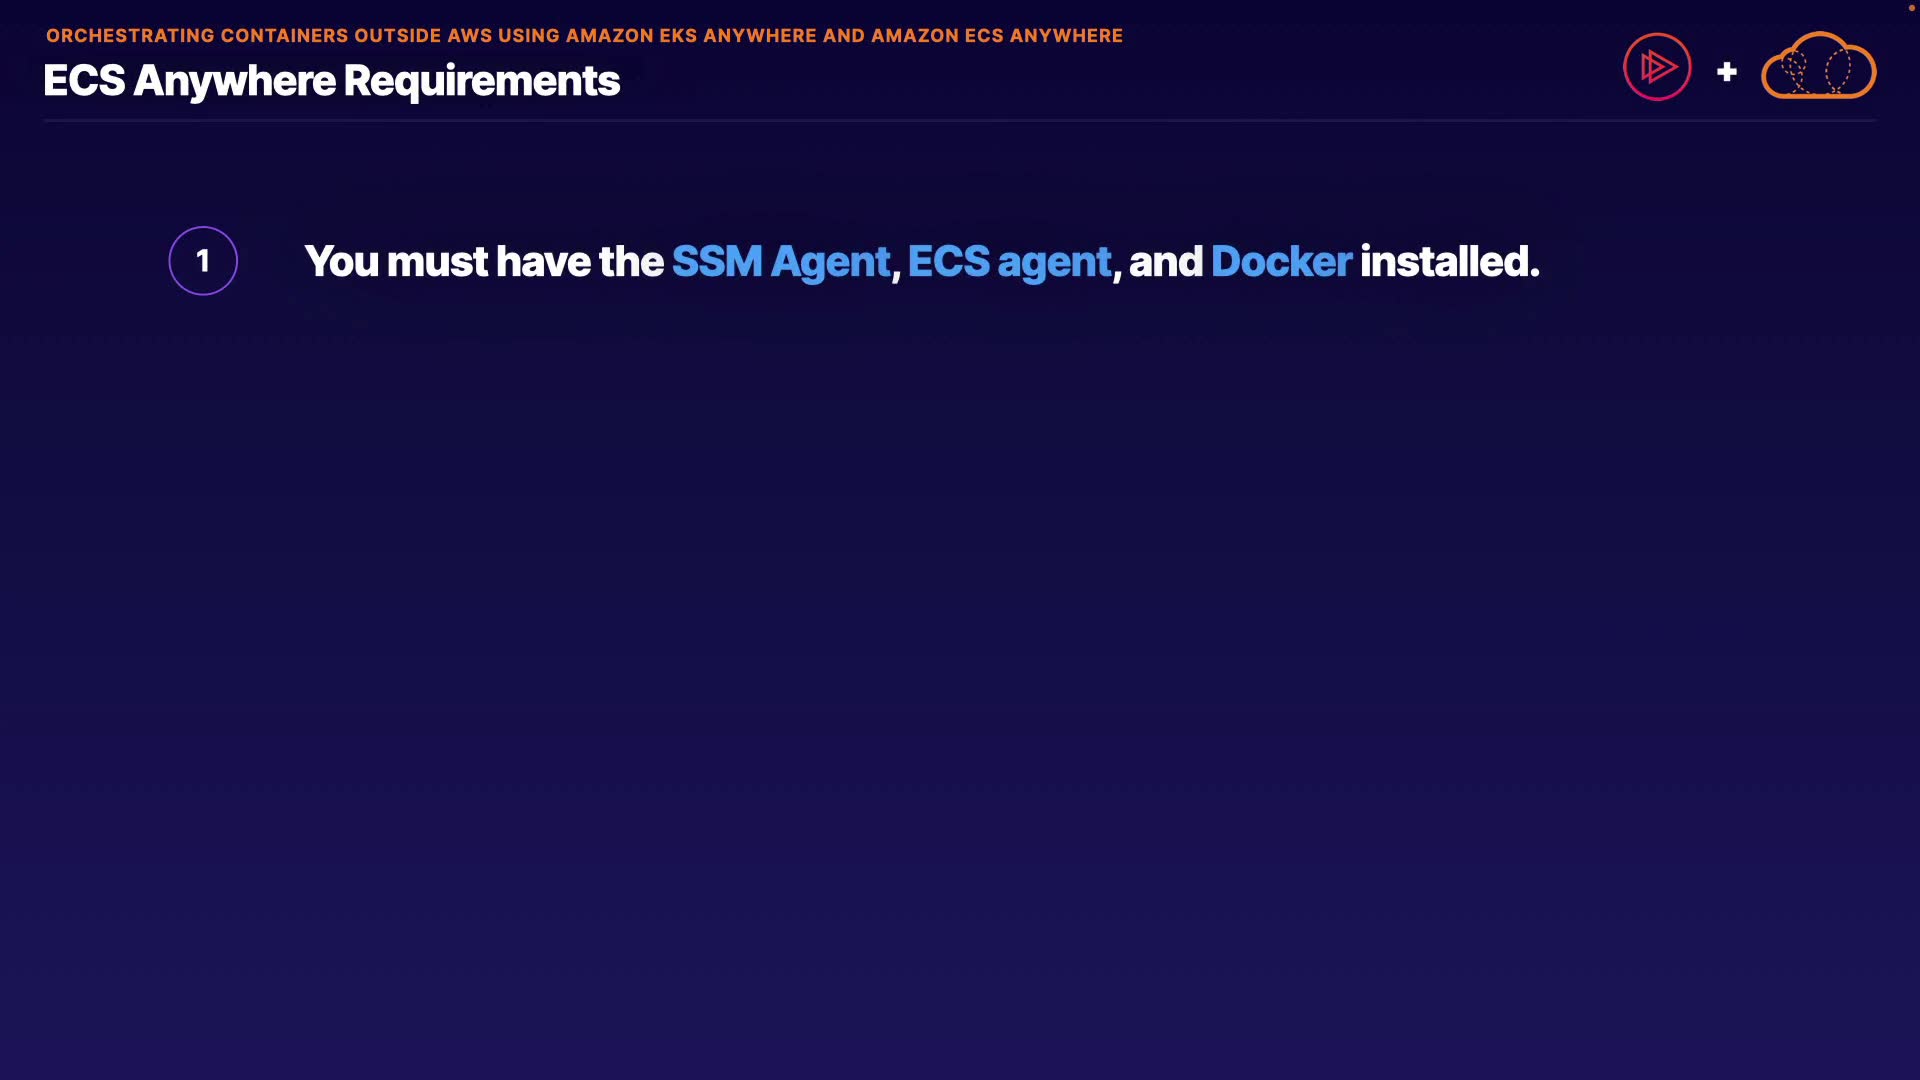
Task: Click the blue "SSM Agent" text
Action: pos(780,262)
